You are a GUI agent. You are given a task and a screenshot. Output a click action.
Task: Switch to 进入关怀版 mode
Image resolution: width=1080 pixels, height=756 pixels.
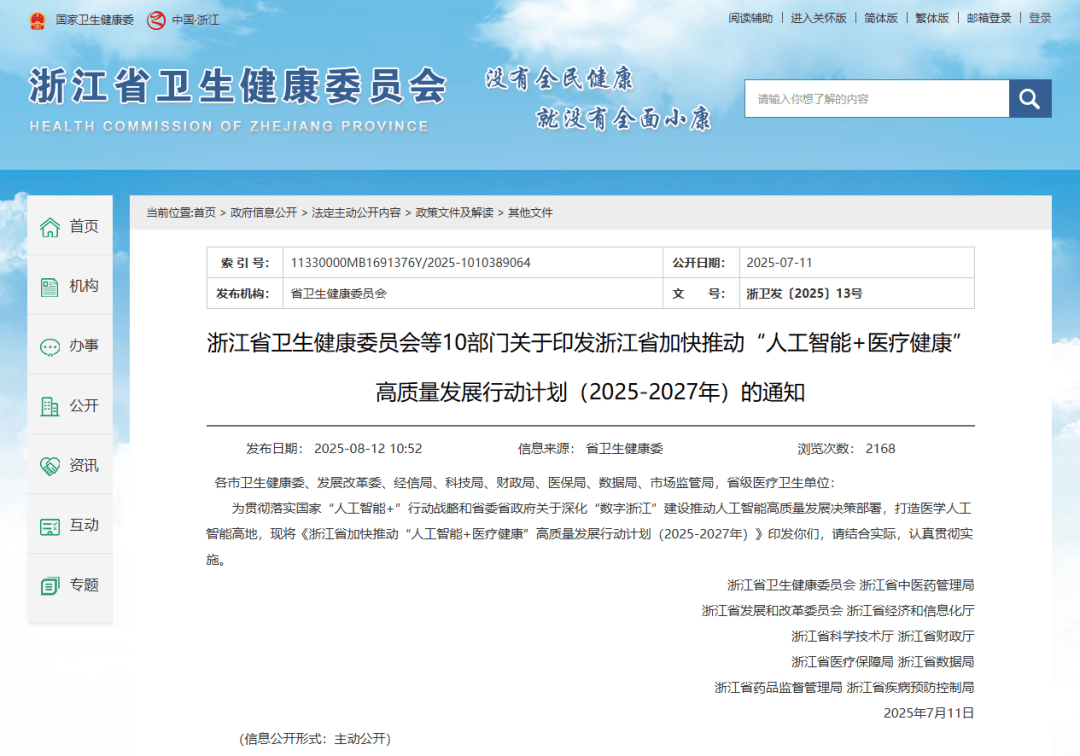(x=818, y=18)
